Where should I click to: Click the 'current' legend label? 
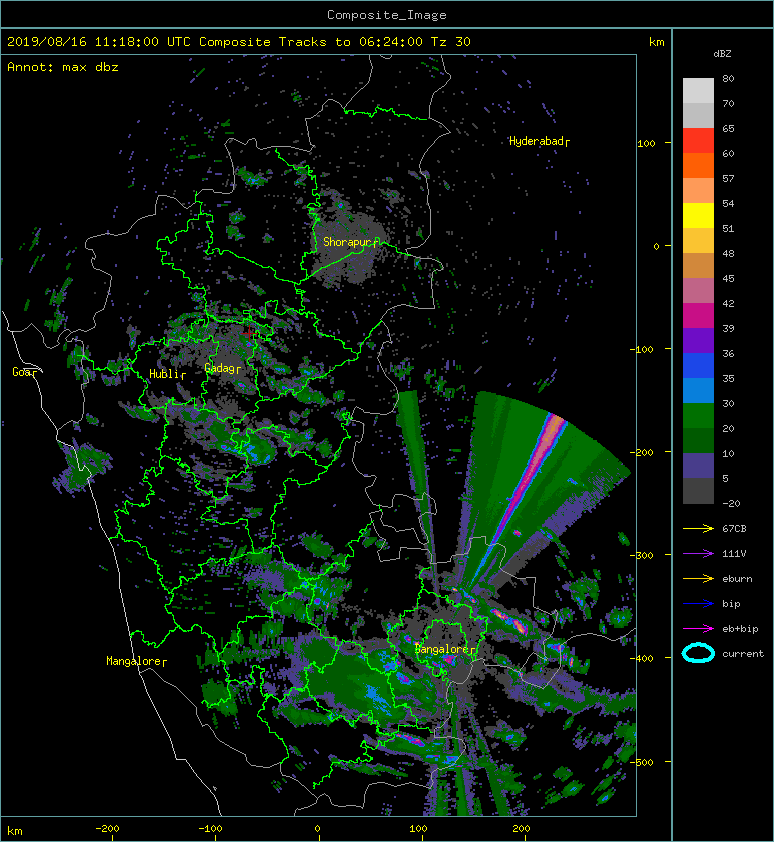point(743,654)
